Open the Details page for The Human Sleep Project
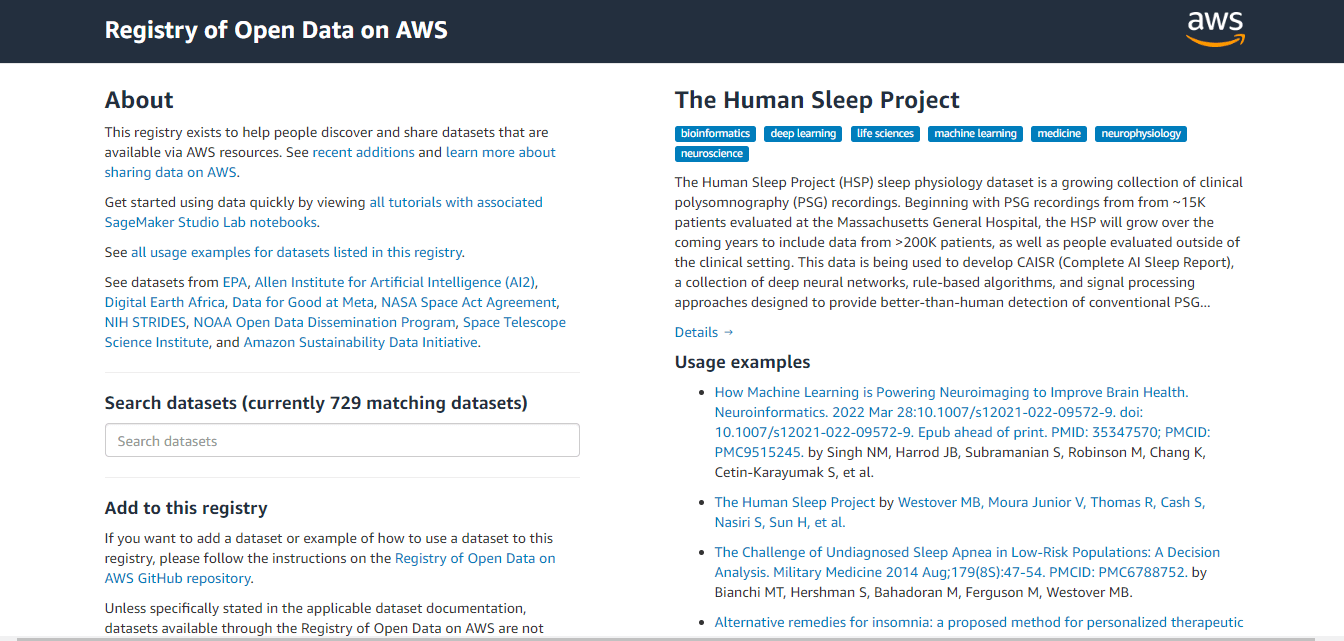Image resolution: width=1344 pixels, height=641 pixels. tap(698, 331)
